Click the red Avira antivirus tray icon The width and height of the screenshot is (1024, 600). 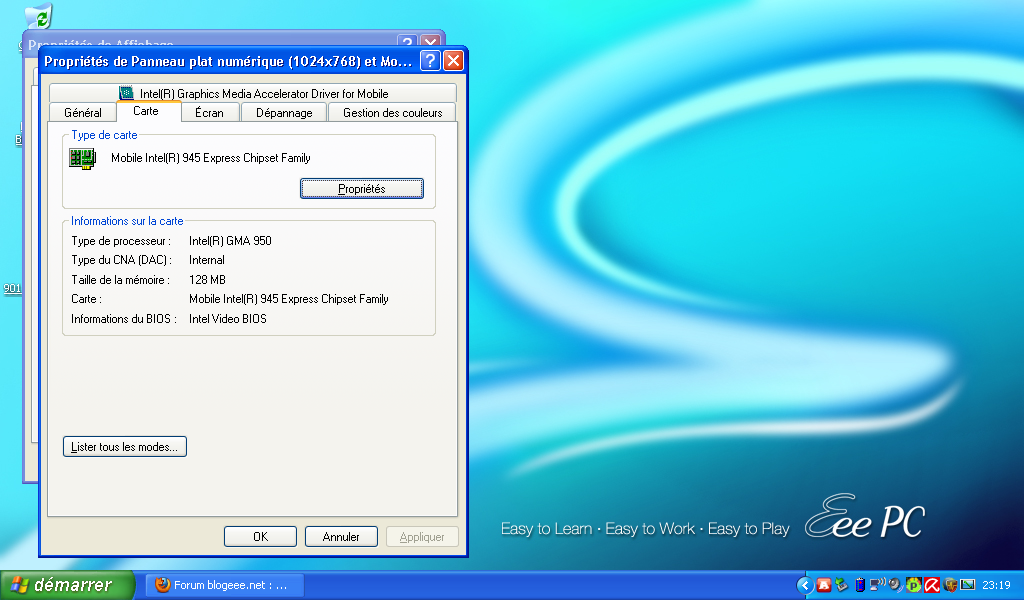931,585
